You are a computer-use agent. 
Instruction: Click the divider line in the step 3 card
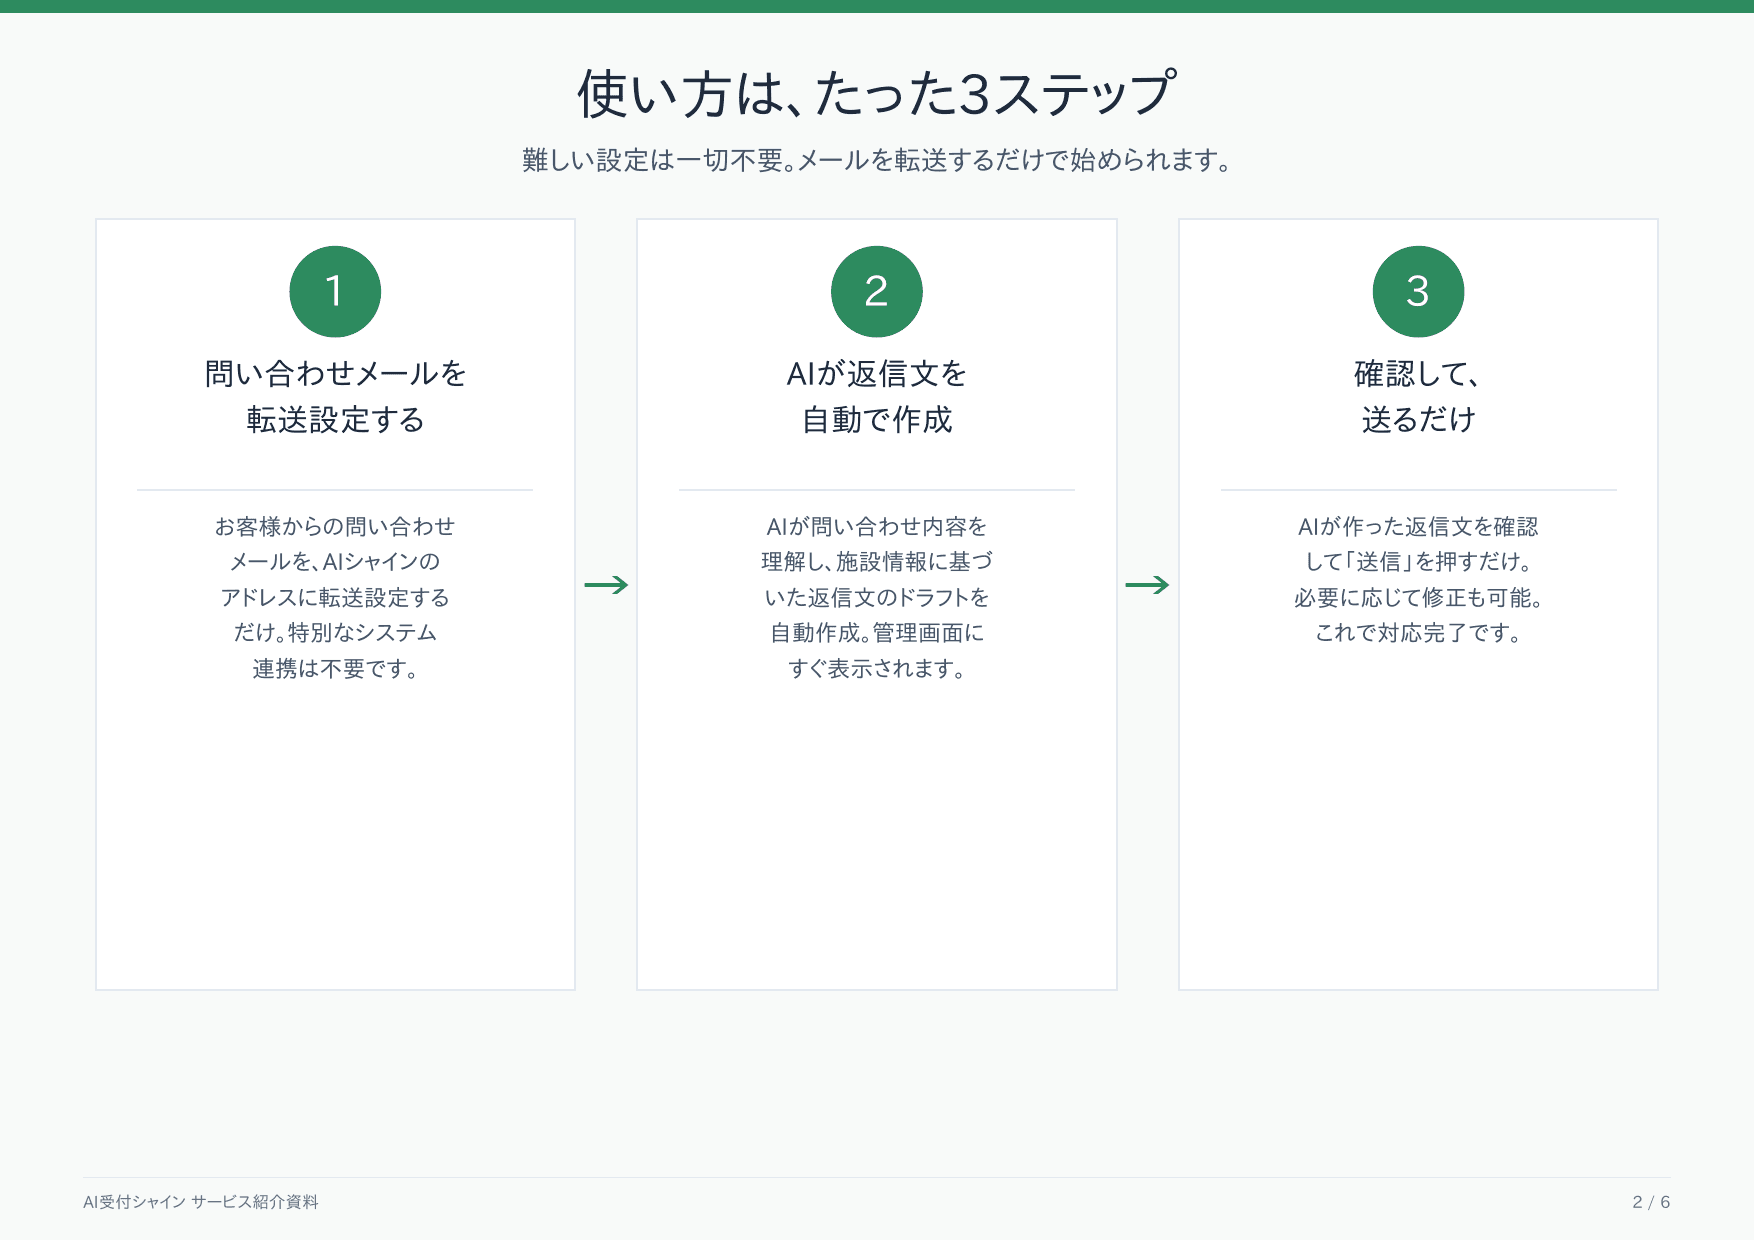coord(1418,490)
